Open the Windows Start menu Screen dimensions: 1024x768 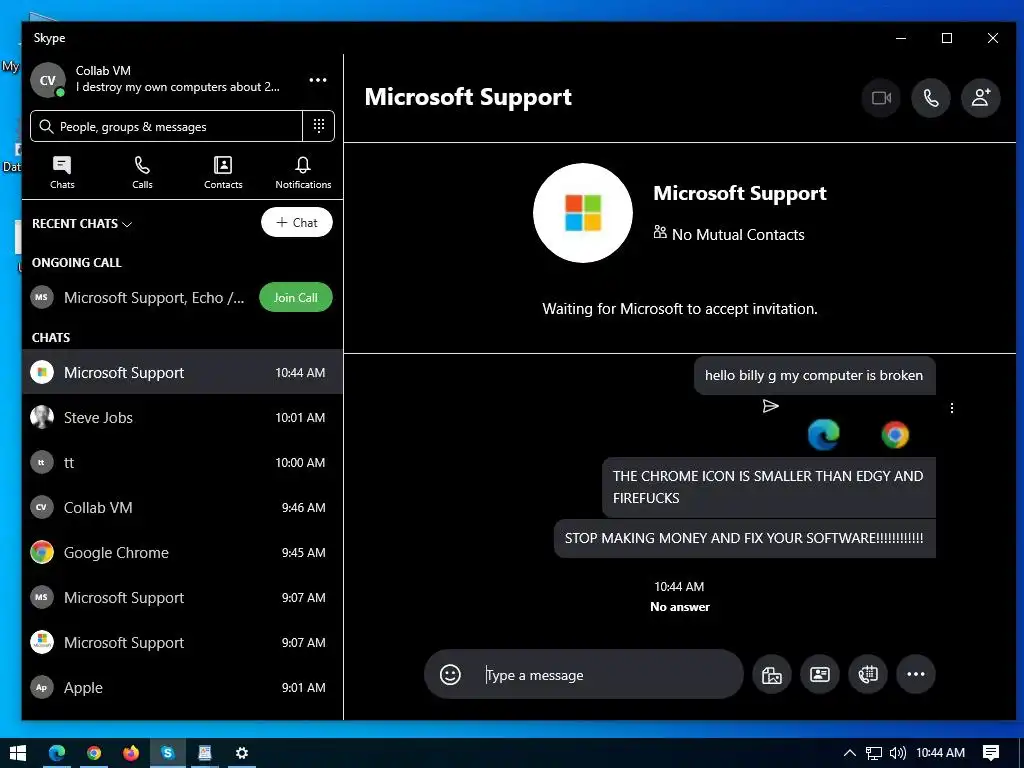pos(18,753)
